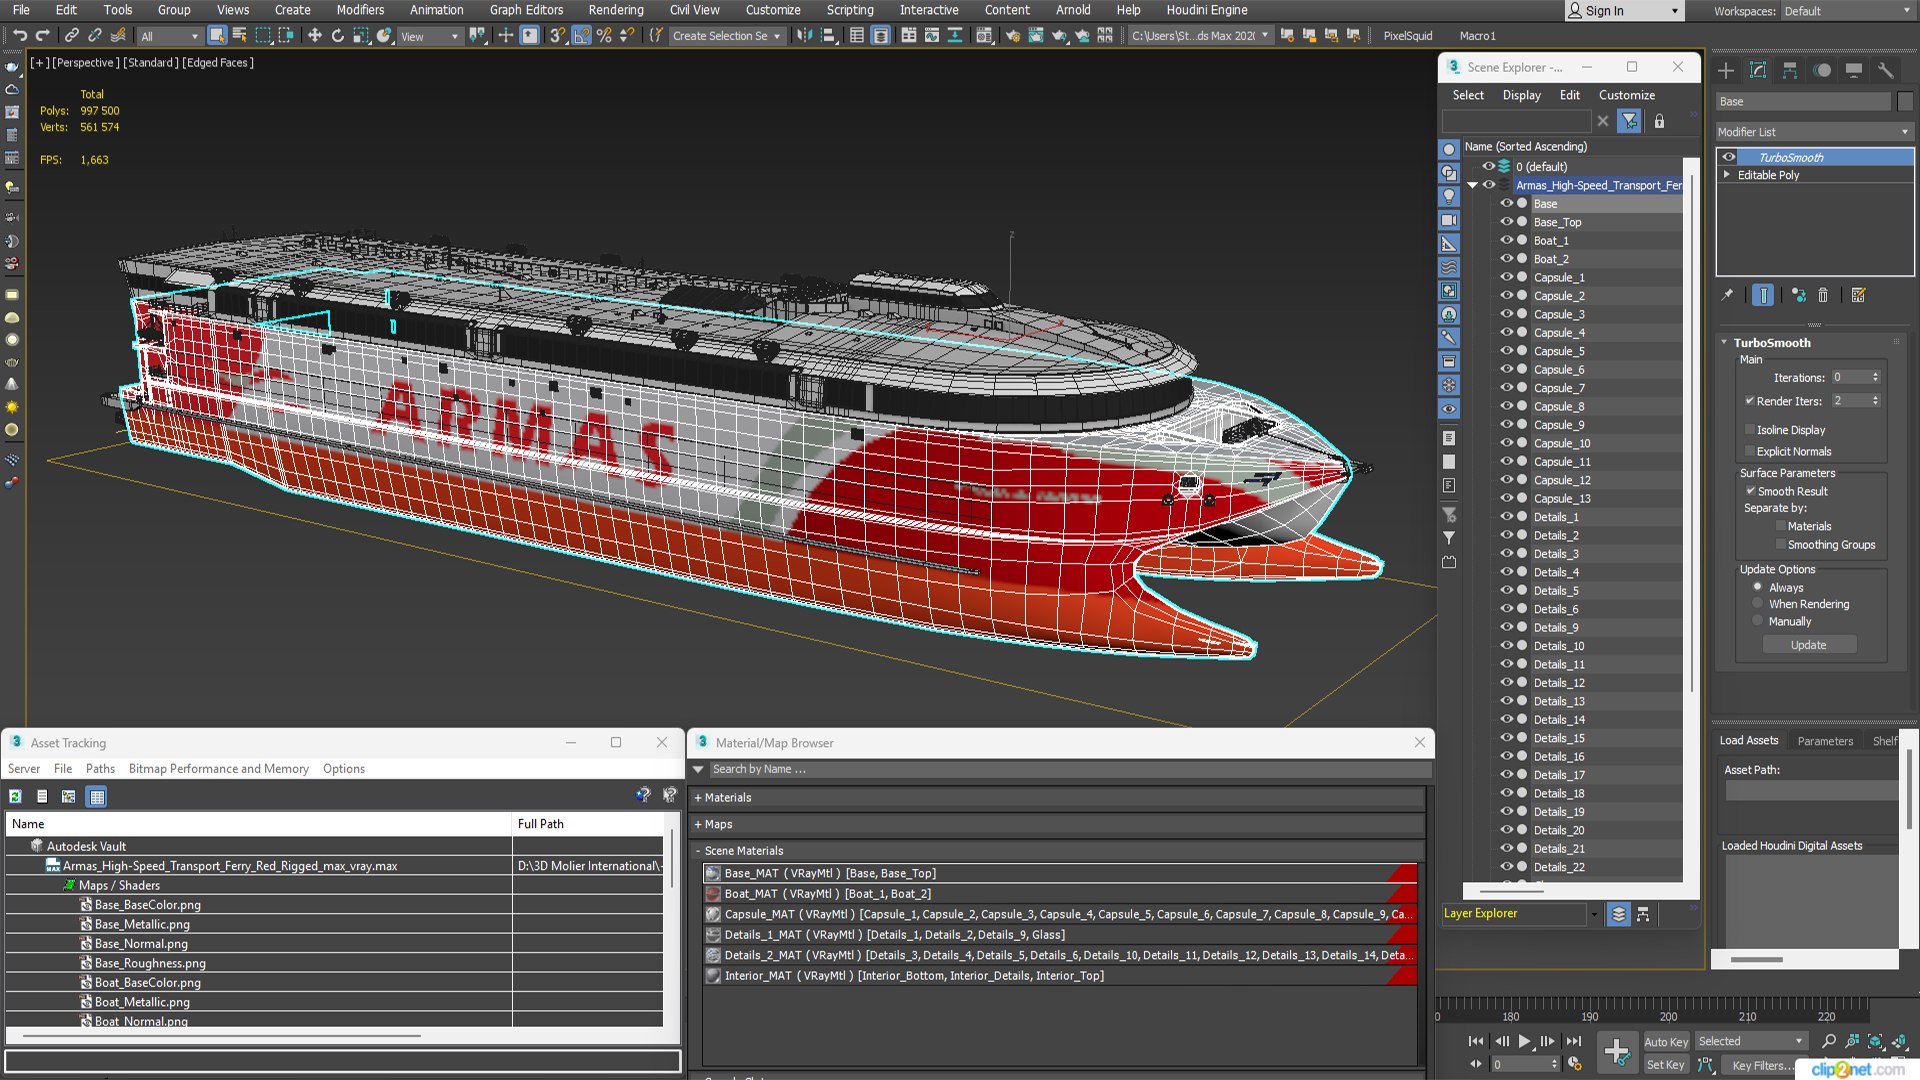Select the When Rendering radio option
Image resolution: width=1920 pixels, height=1080 pixels.
tap(1757, 604)
